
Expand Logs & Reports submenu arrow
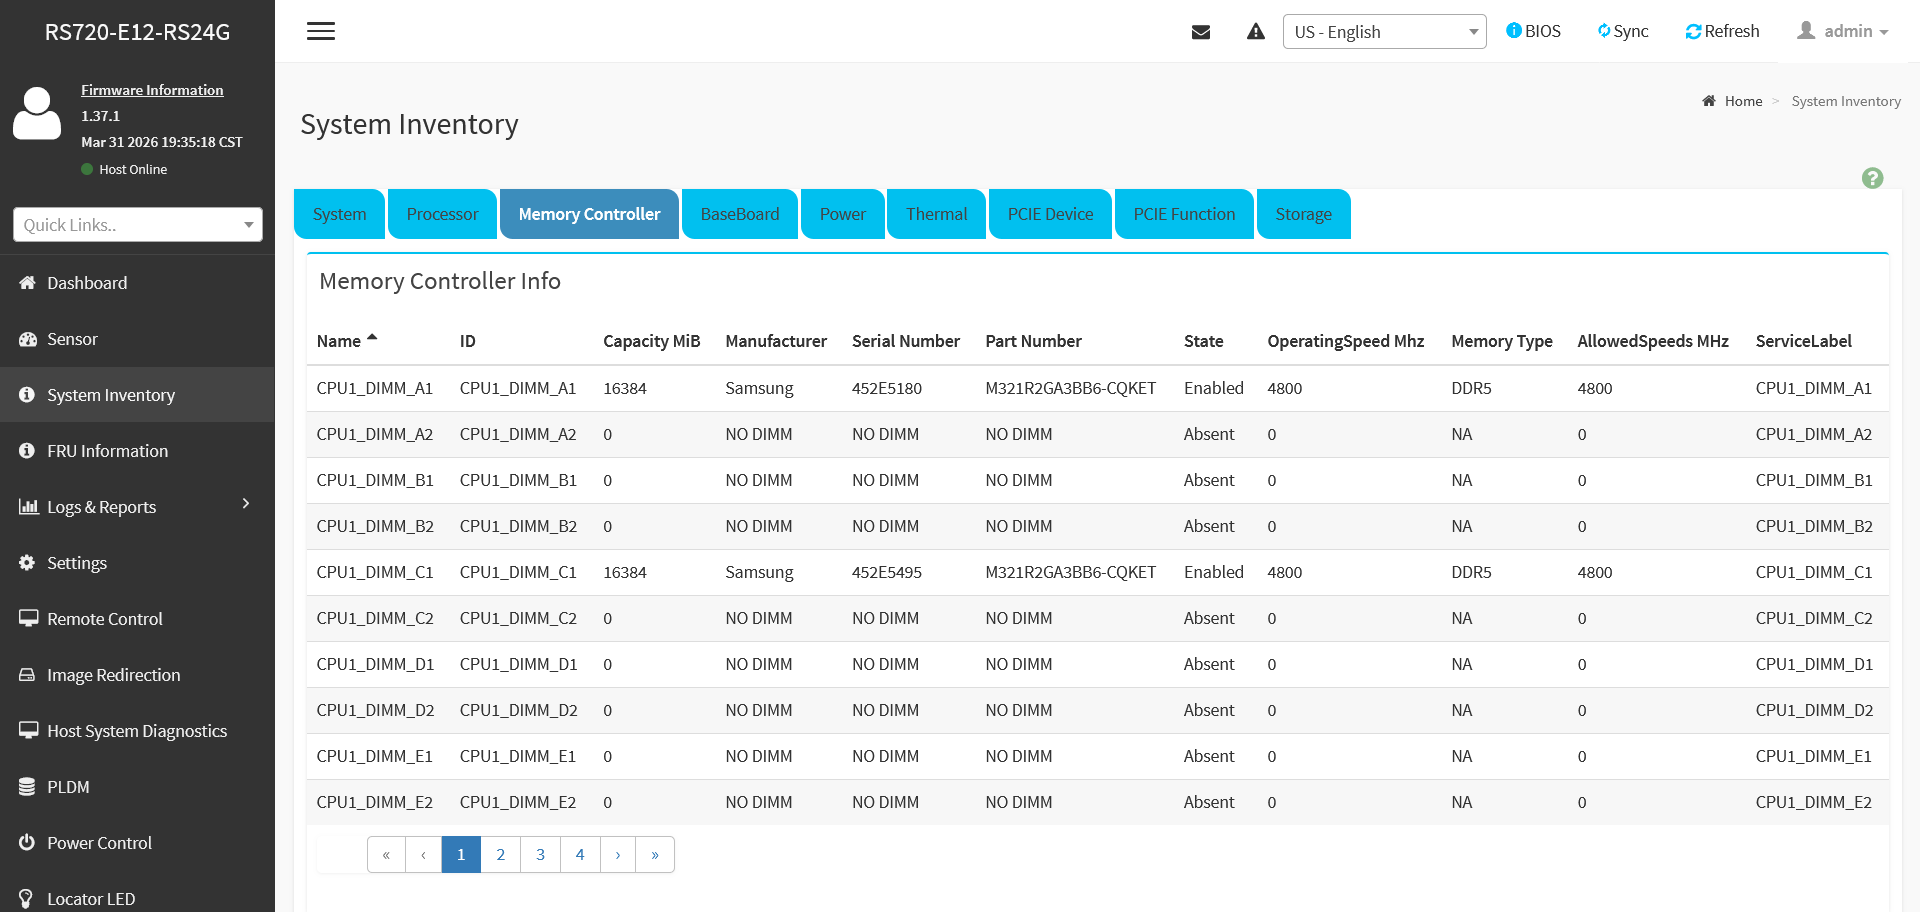click(246, 504)
